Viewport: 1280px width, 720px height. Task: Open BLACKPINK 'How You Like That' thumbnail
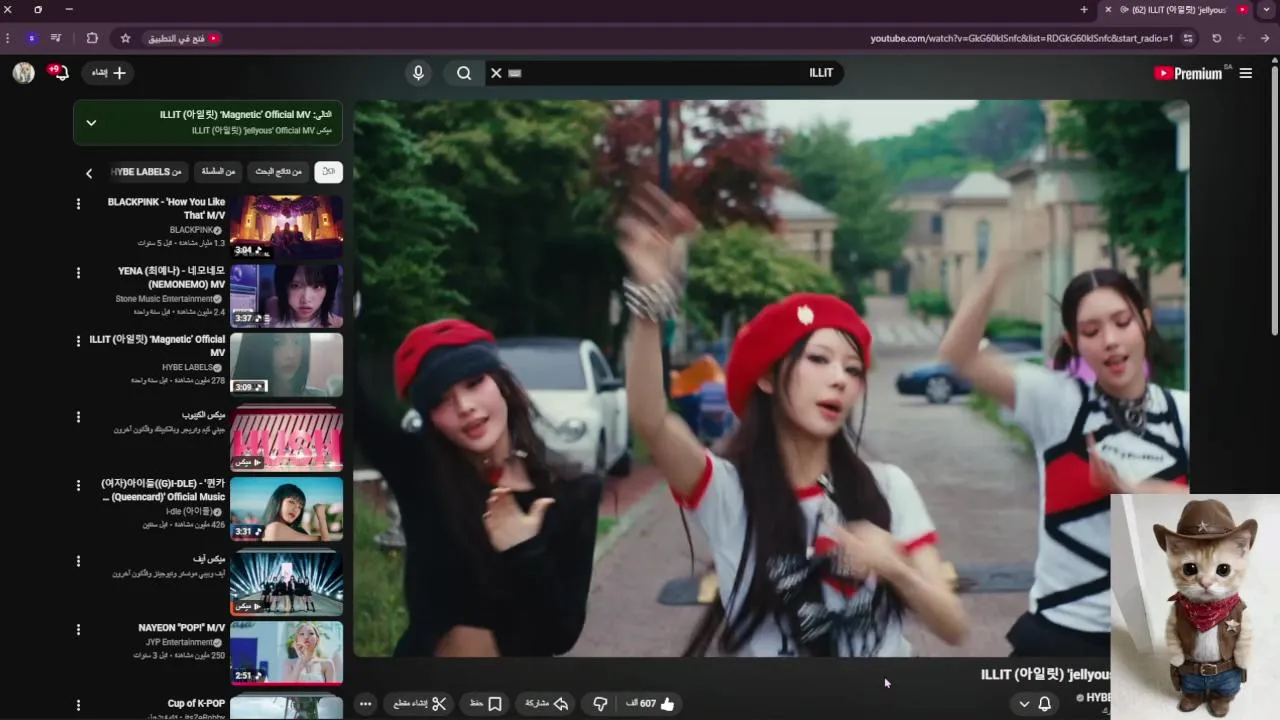click(x=286, y=227)
